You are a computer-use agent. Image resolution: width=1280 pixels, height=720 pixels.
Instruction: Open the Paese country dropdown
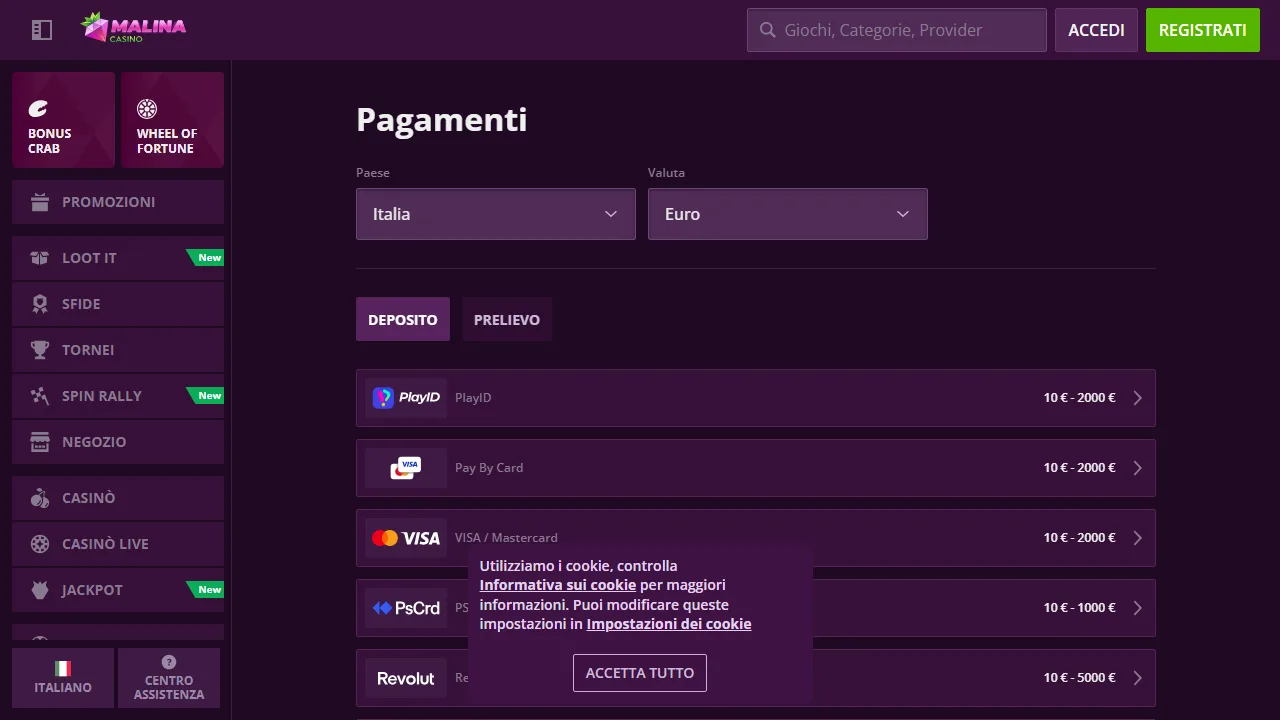point(496,214)
